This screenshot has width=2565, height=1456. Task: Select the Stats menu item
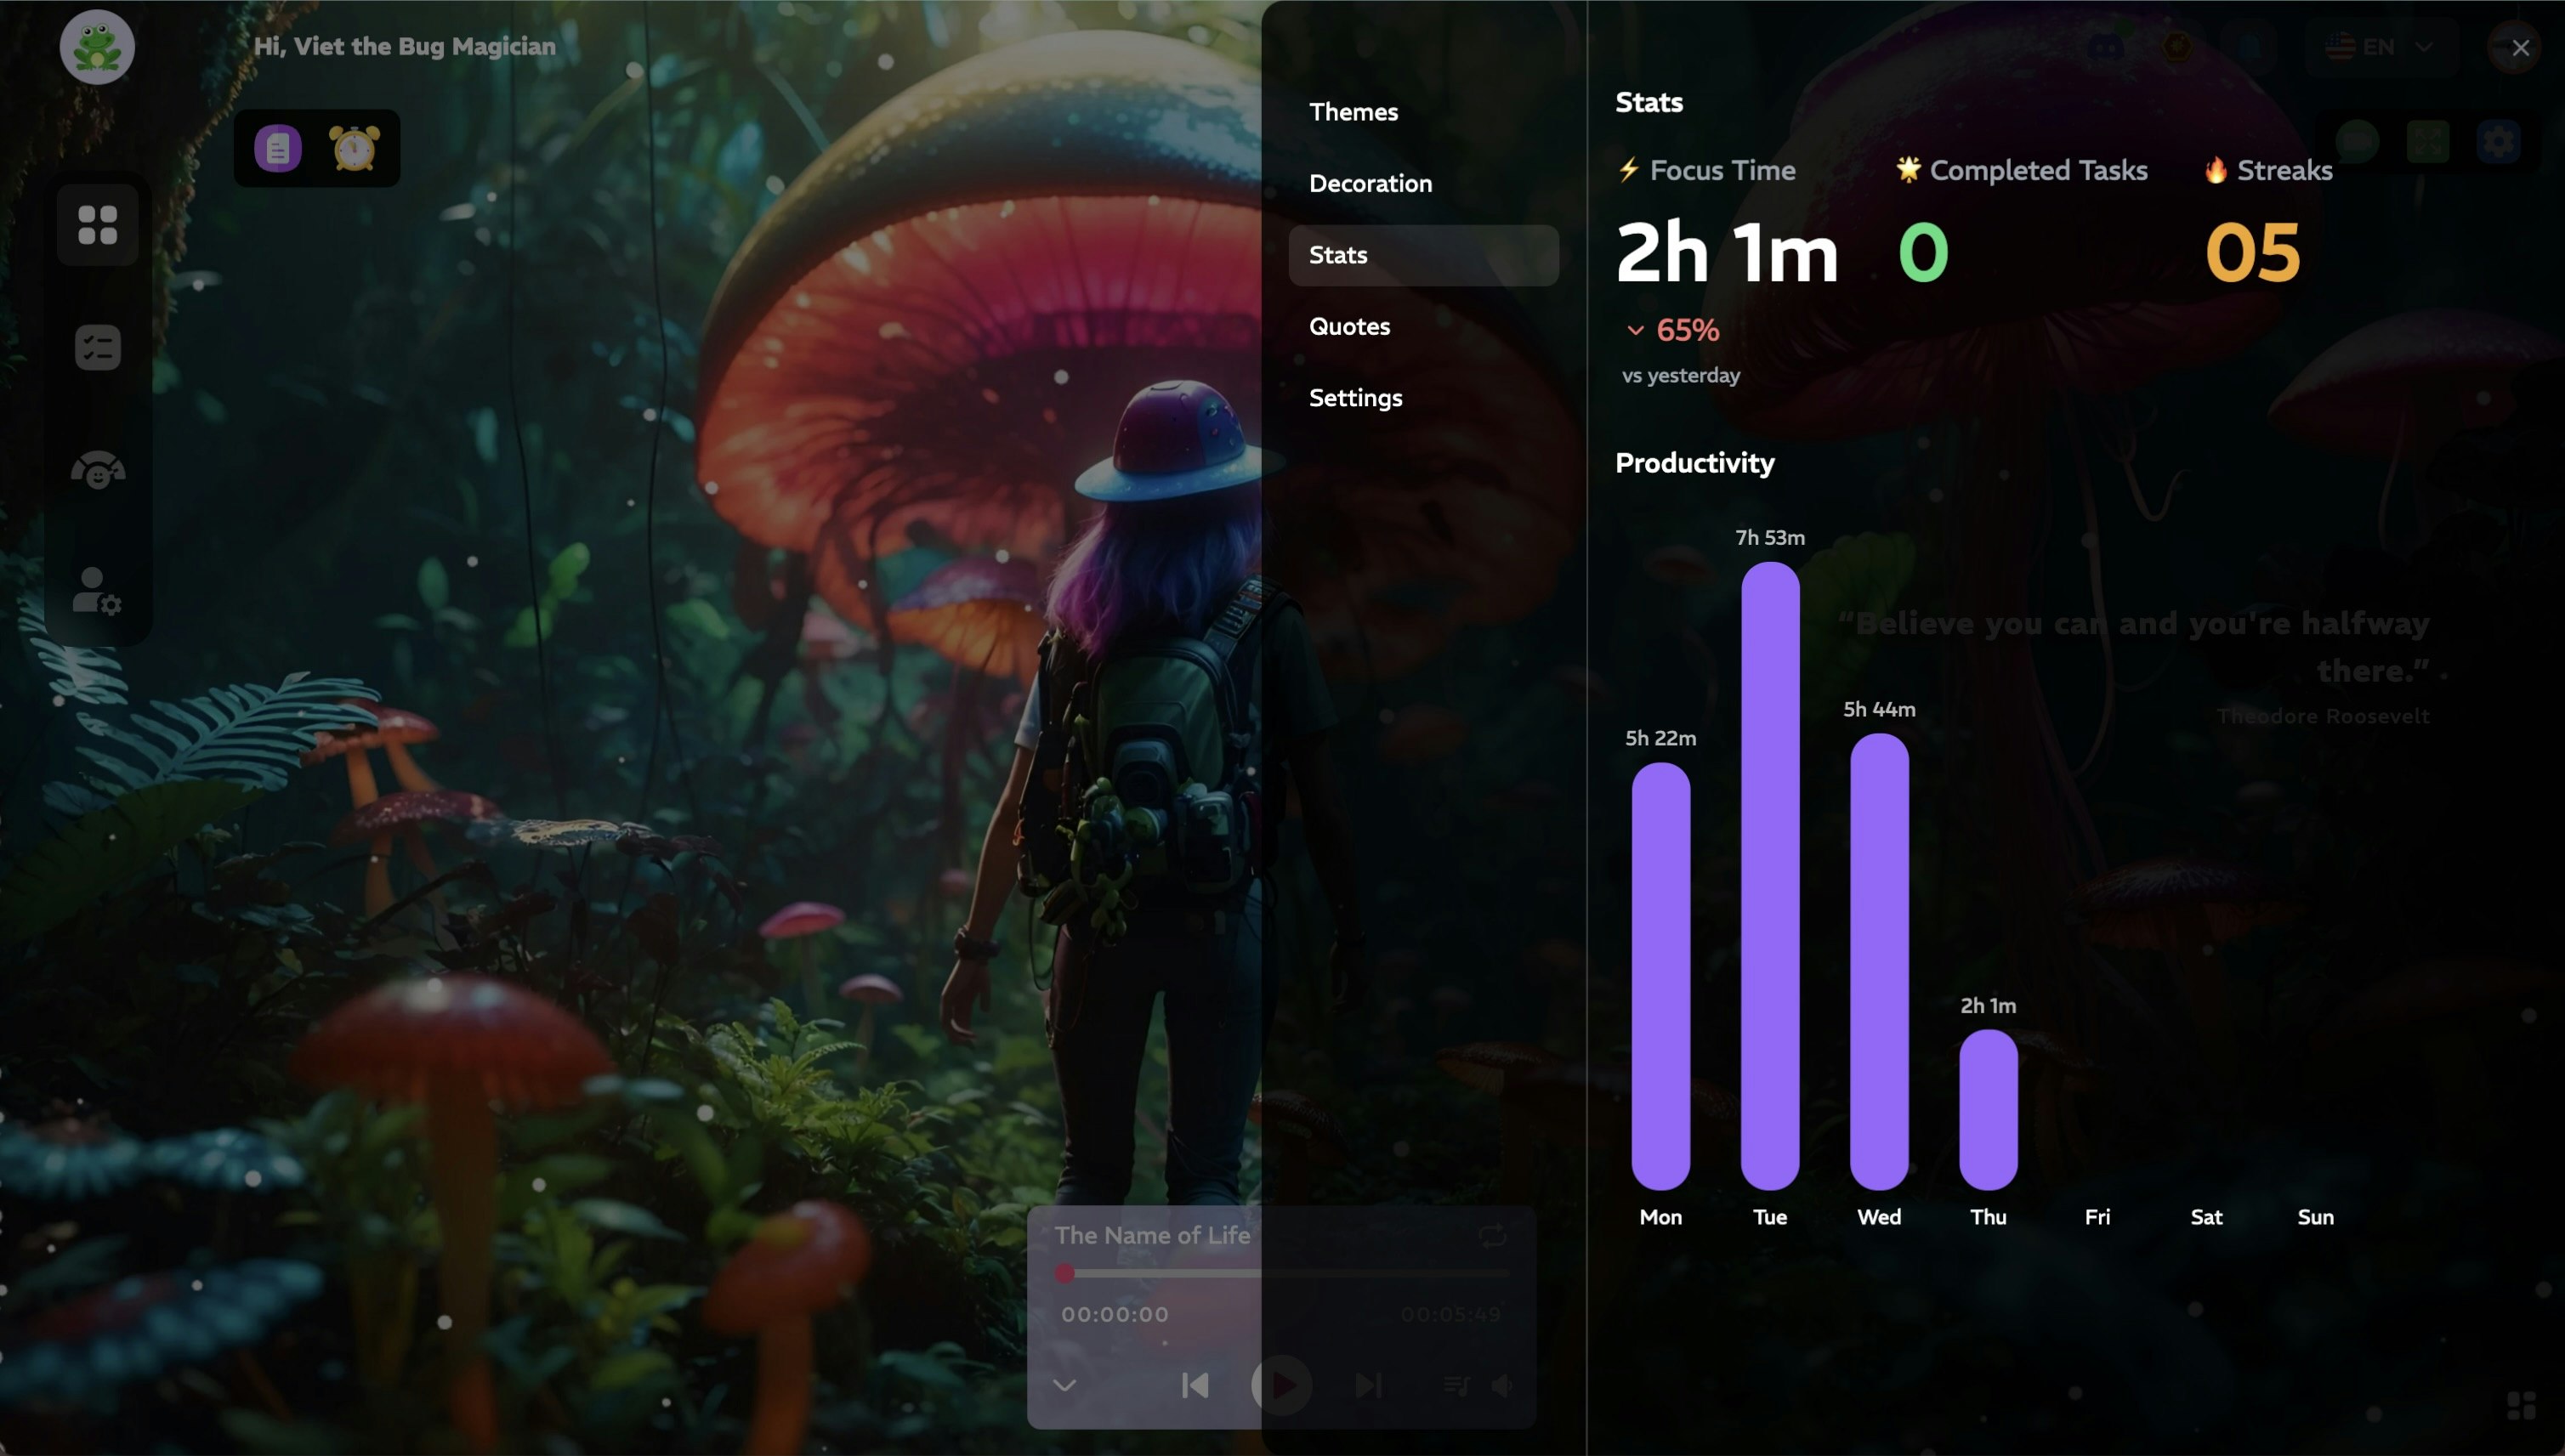(1423, 255)
